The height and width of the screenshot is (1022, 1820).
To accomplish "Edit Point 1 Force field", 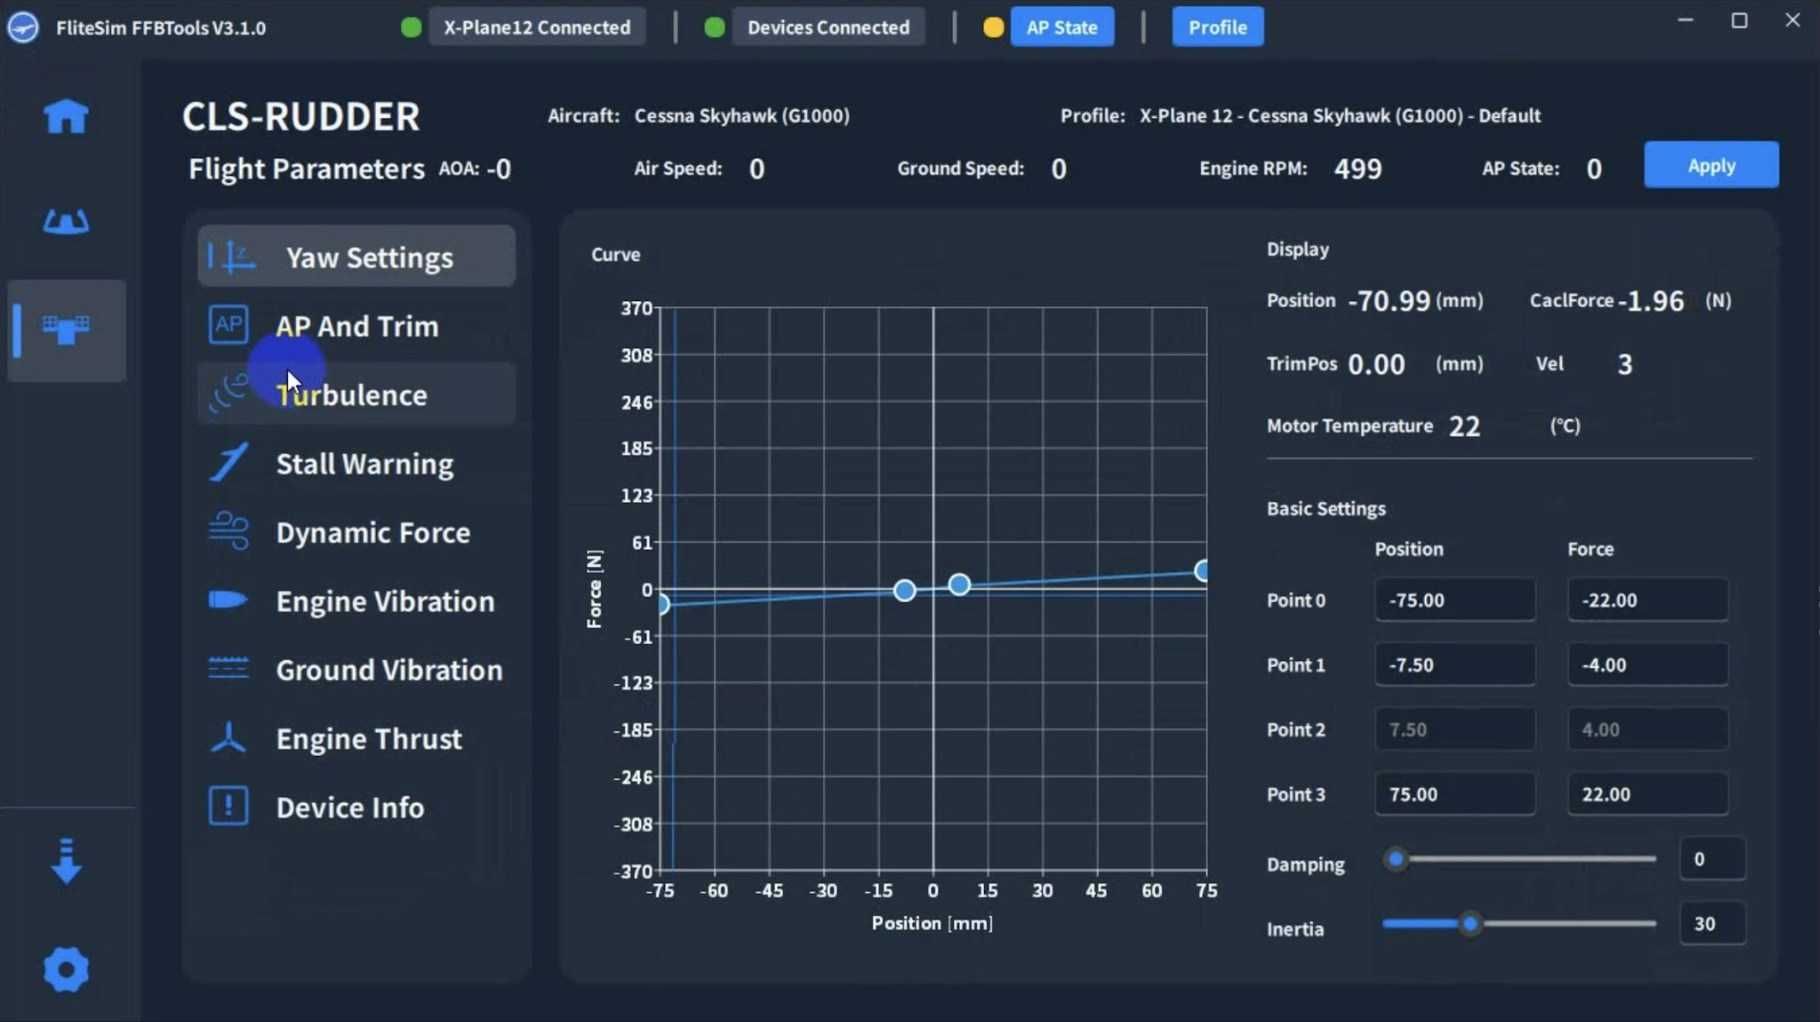I will click(x=1647, y=665).
